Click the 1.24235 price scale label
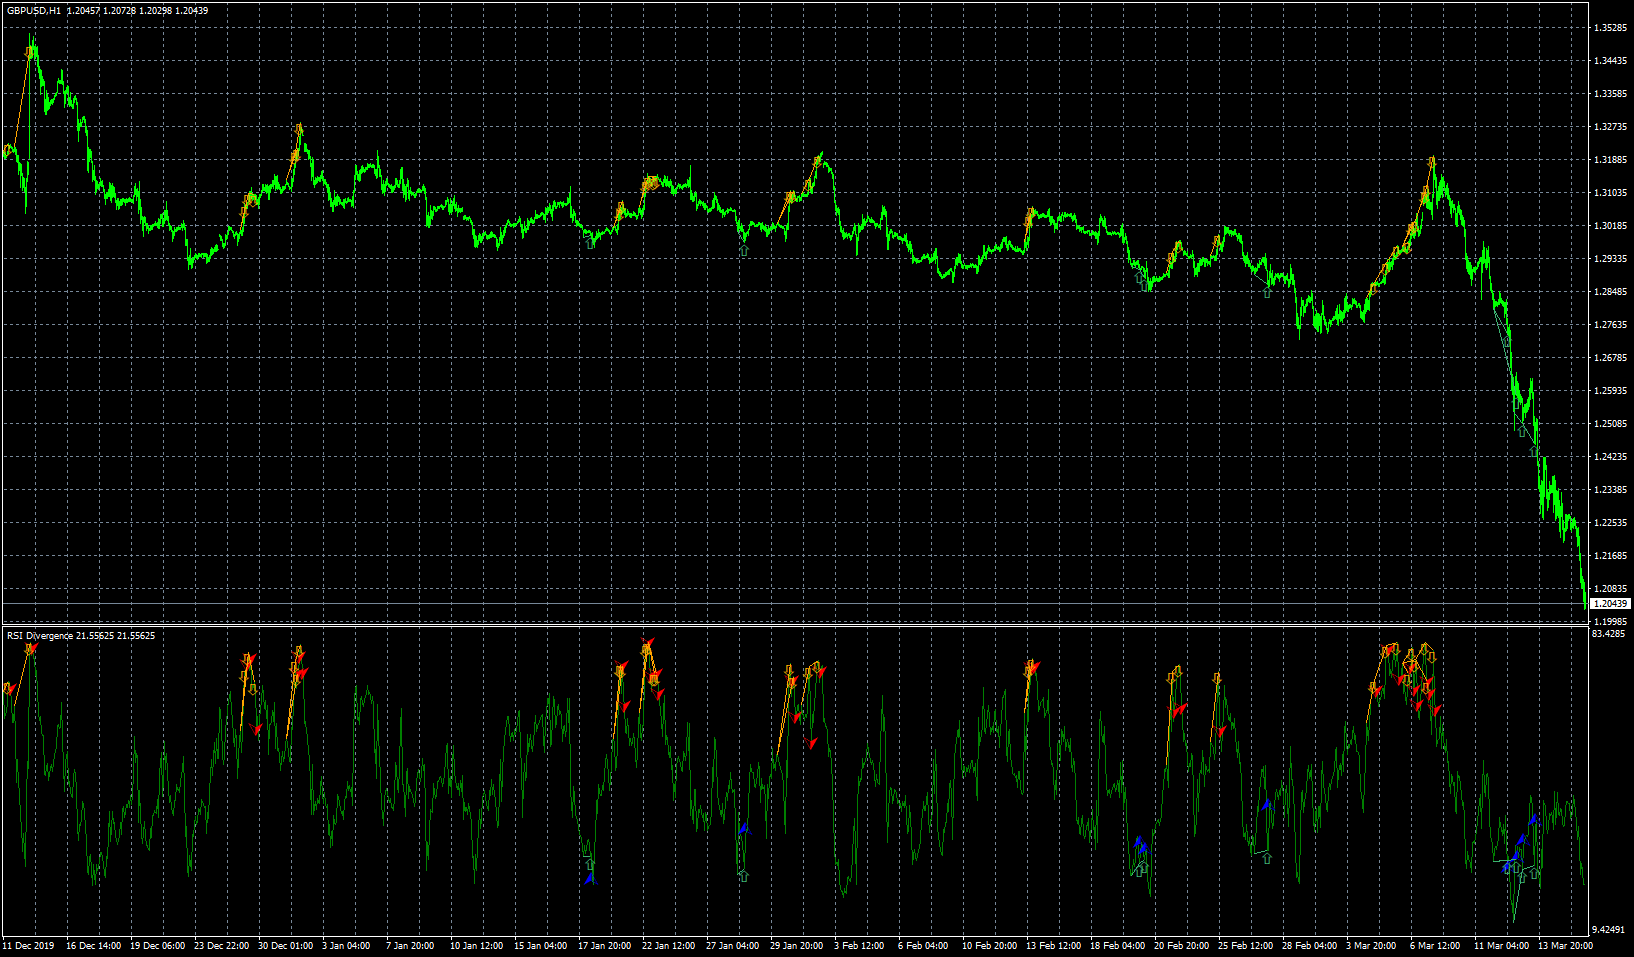The width and height of the screenshot is (1634, 957). [1610, 457]
